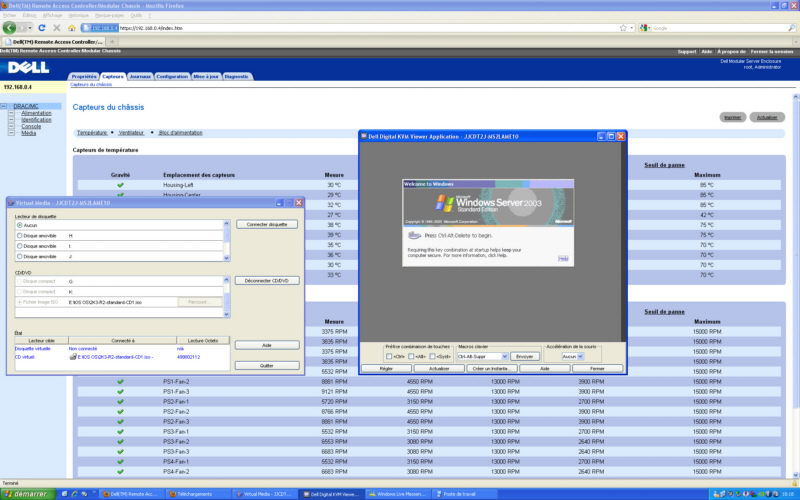Select the Aucun floppy radio button

click(20, 225)
